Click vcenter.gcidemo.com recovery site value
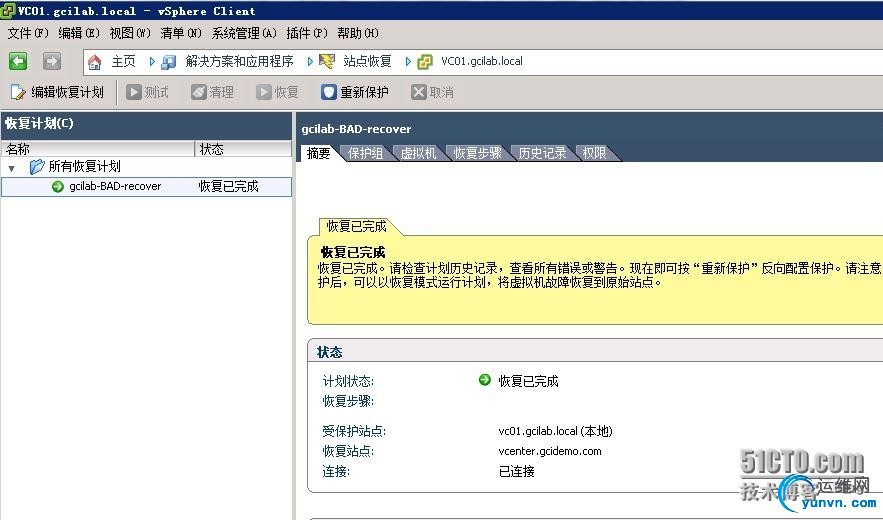Screen dimensions: 883x520 (x=550, y=451)
